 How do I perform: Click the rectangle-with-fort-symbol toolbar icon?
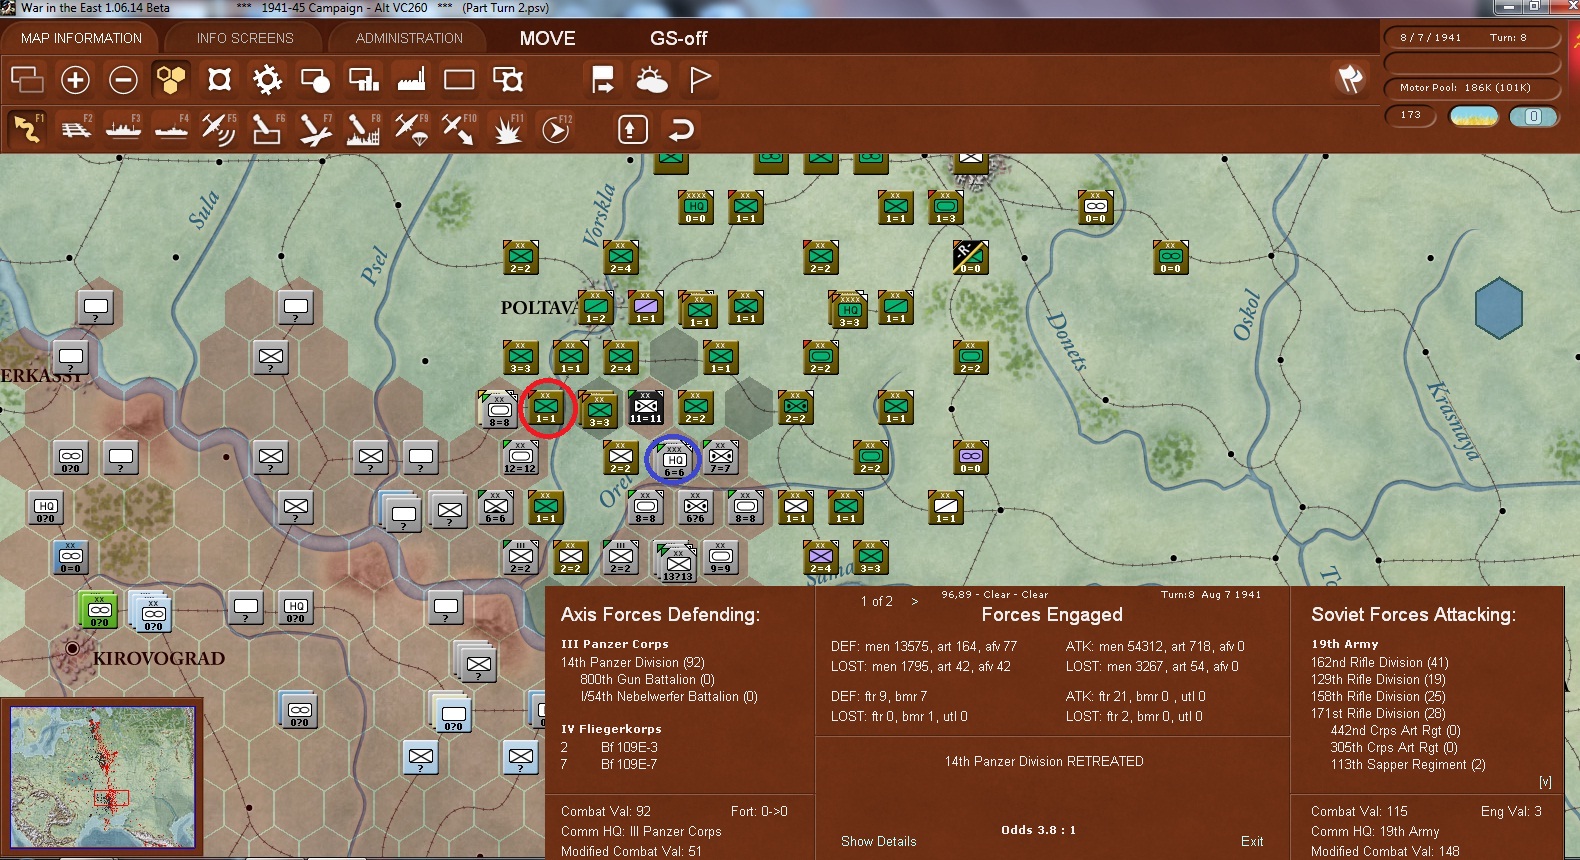(x=508, y=79)
